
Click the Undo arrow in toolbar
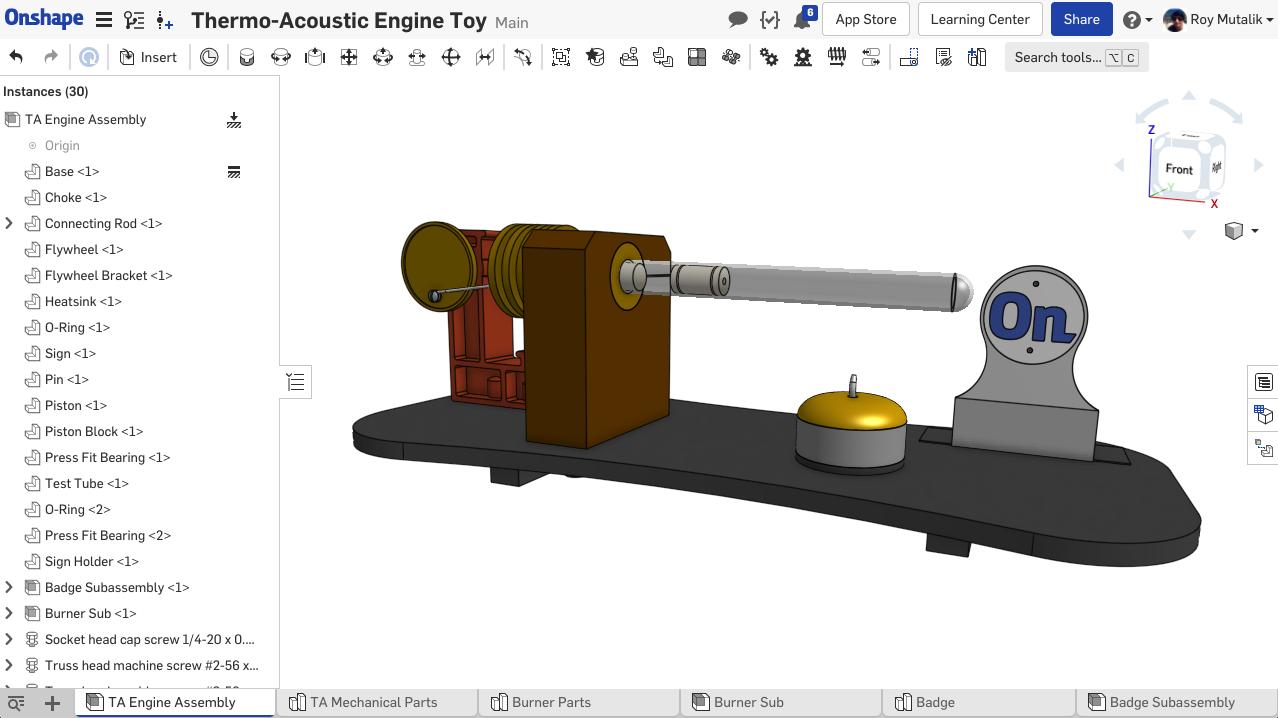point(16,57)
